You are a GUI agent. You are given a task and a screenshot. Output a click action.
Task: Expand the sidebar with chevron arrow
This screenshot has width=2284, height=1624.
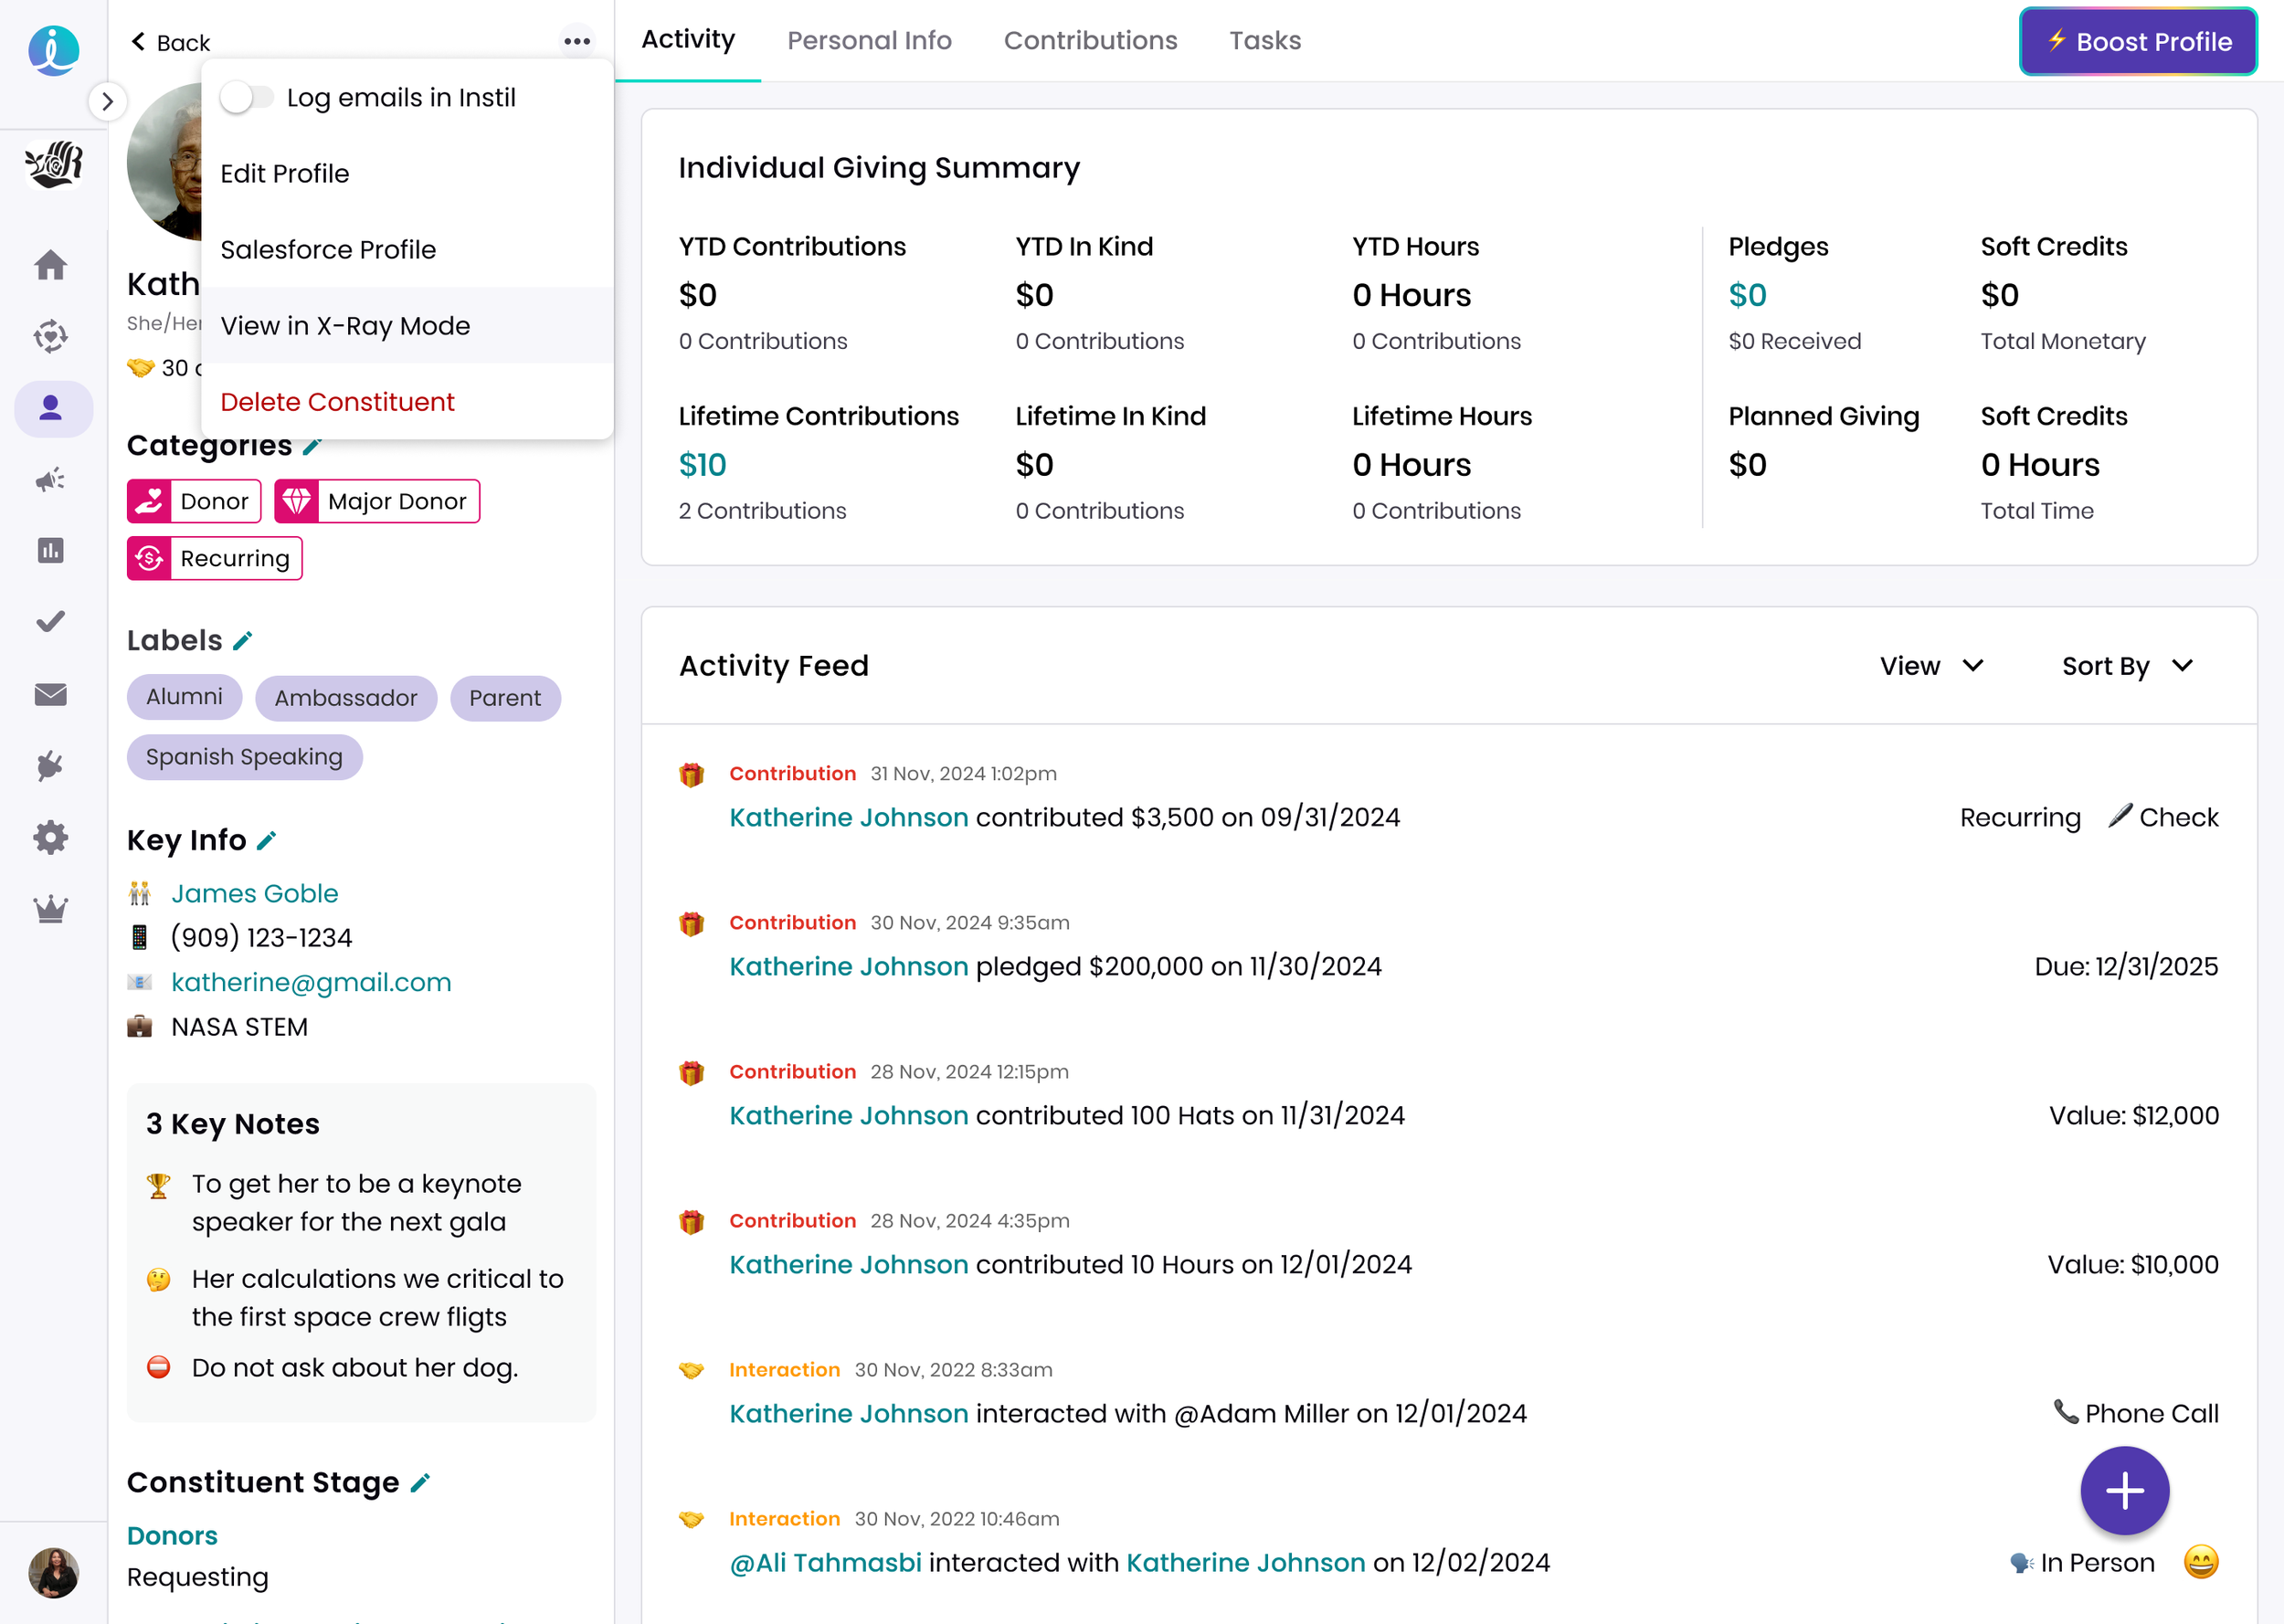tap(107, 101)
